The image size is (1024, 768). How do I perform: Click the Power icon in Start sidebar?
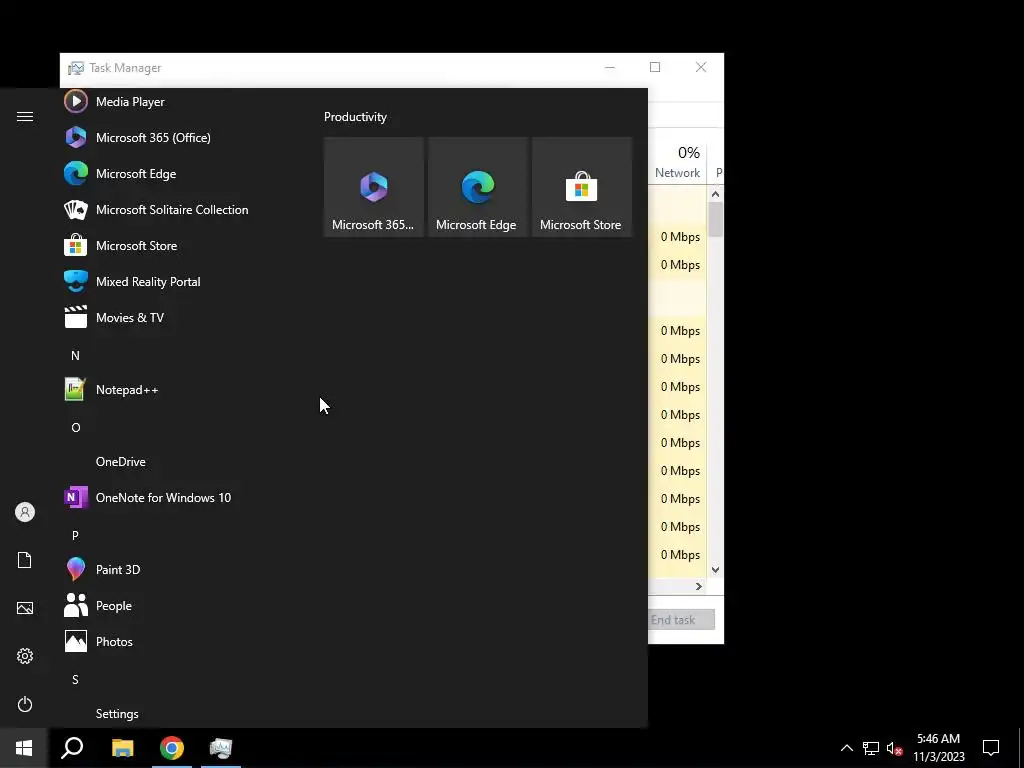point(25,704)
